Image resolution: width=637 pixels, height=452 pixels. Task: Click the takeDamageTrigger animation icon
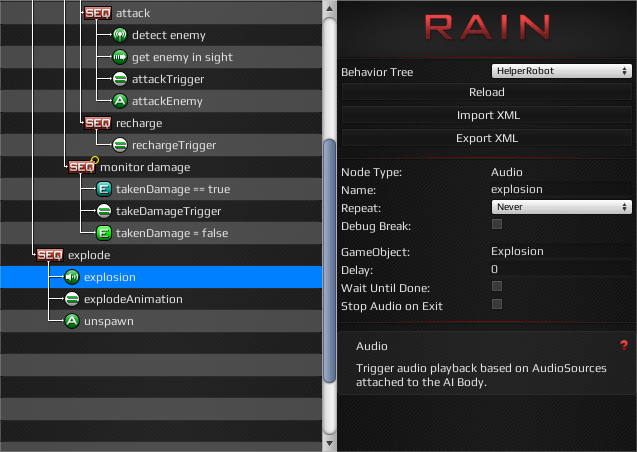(x=104, y=211)
